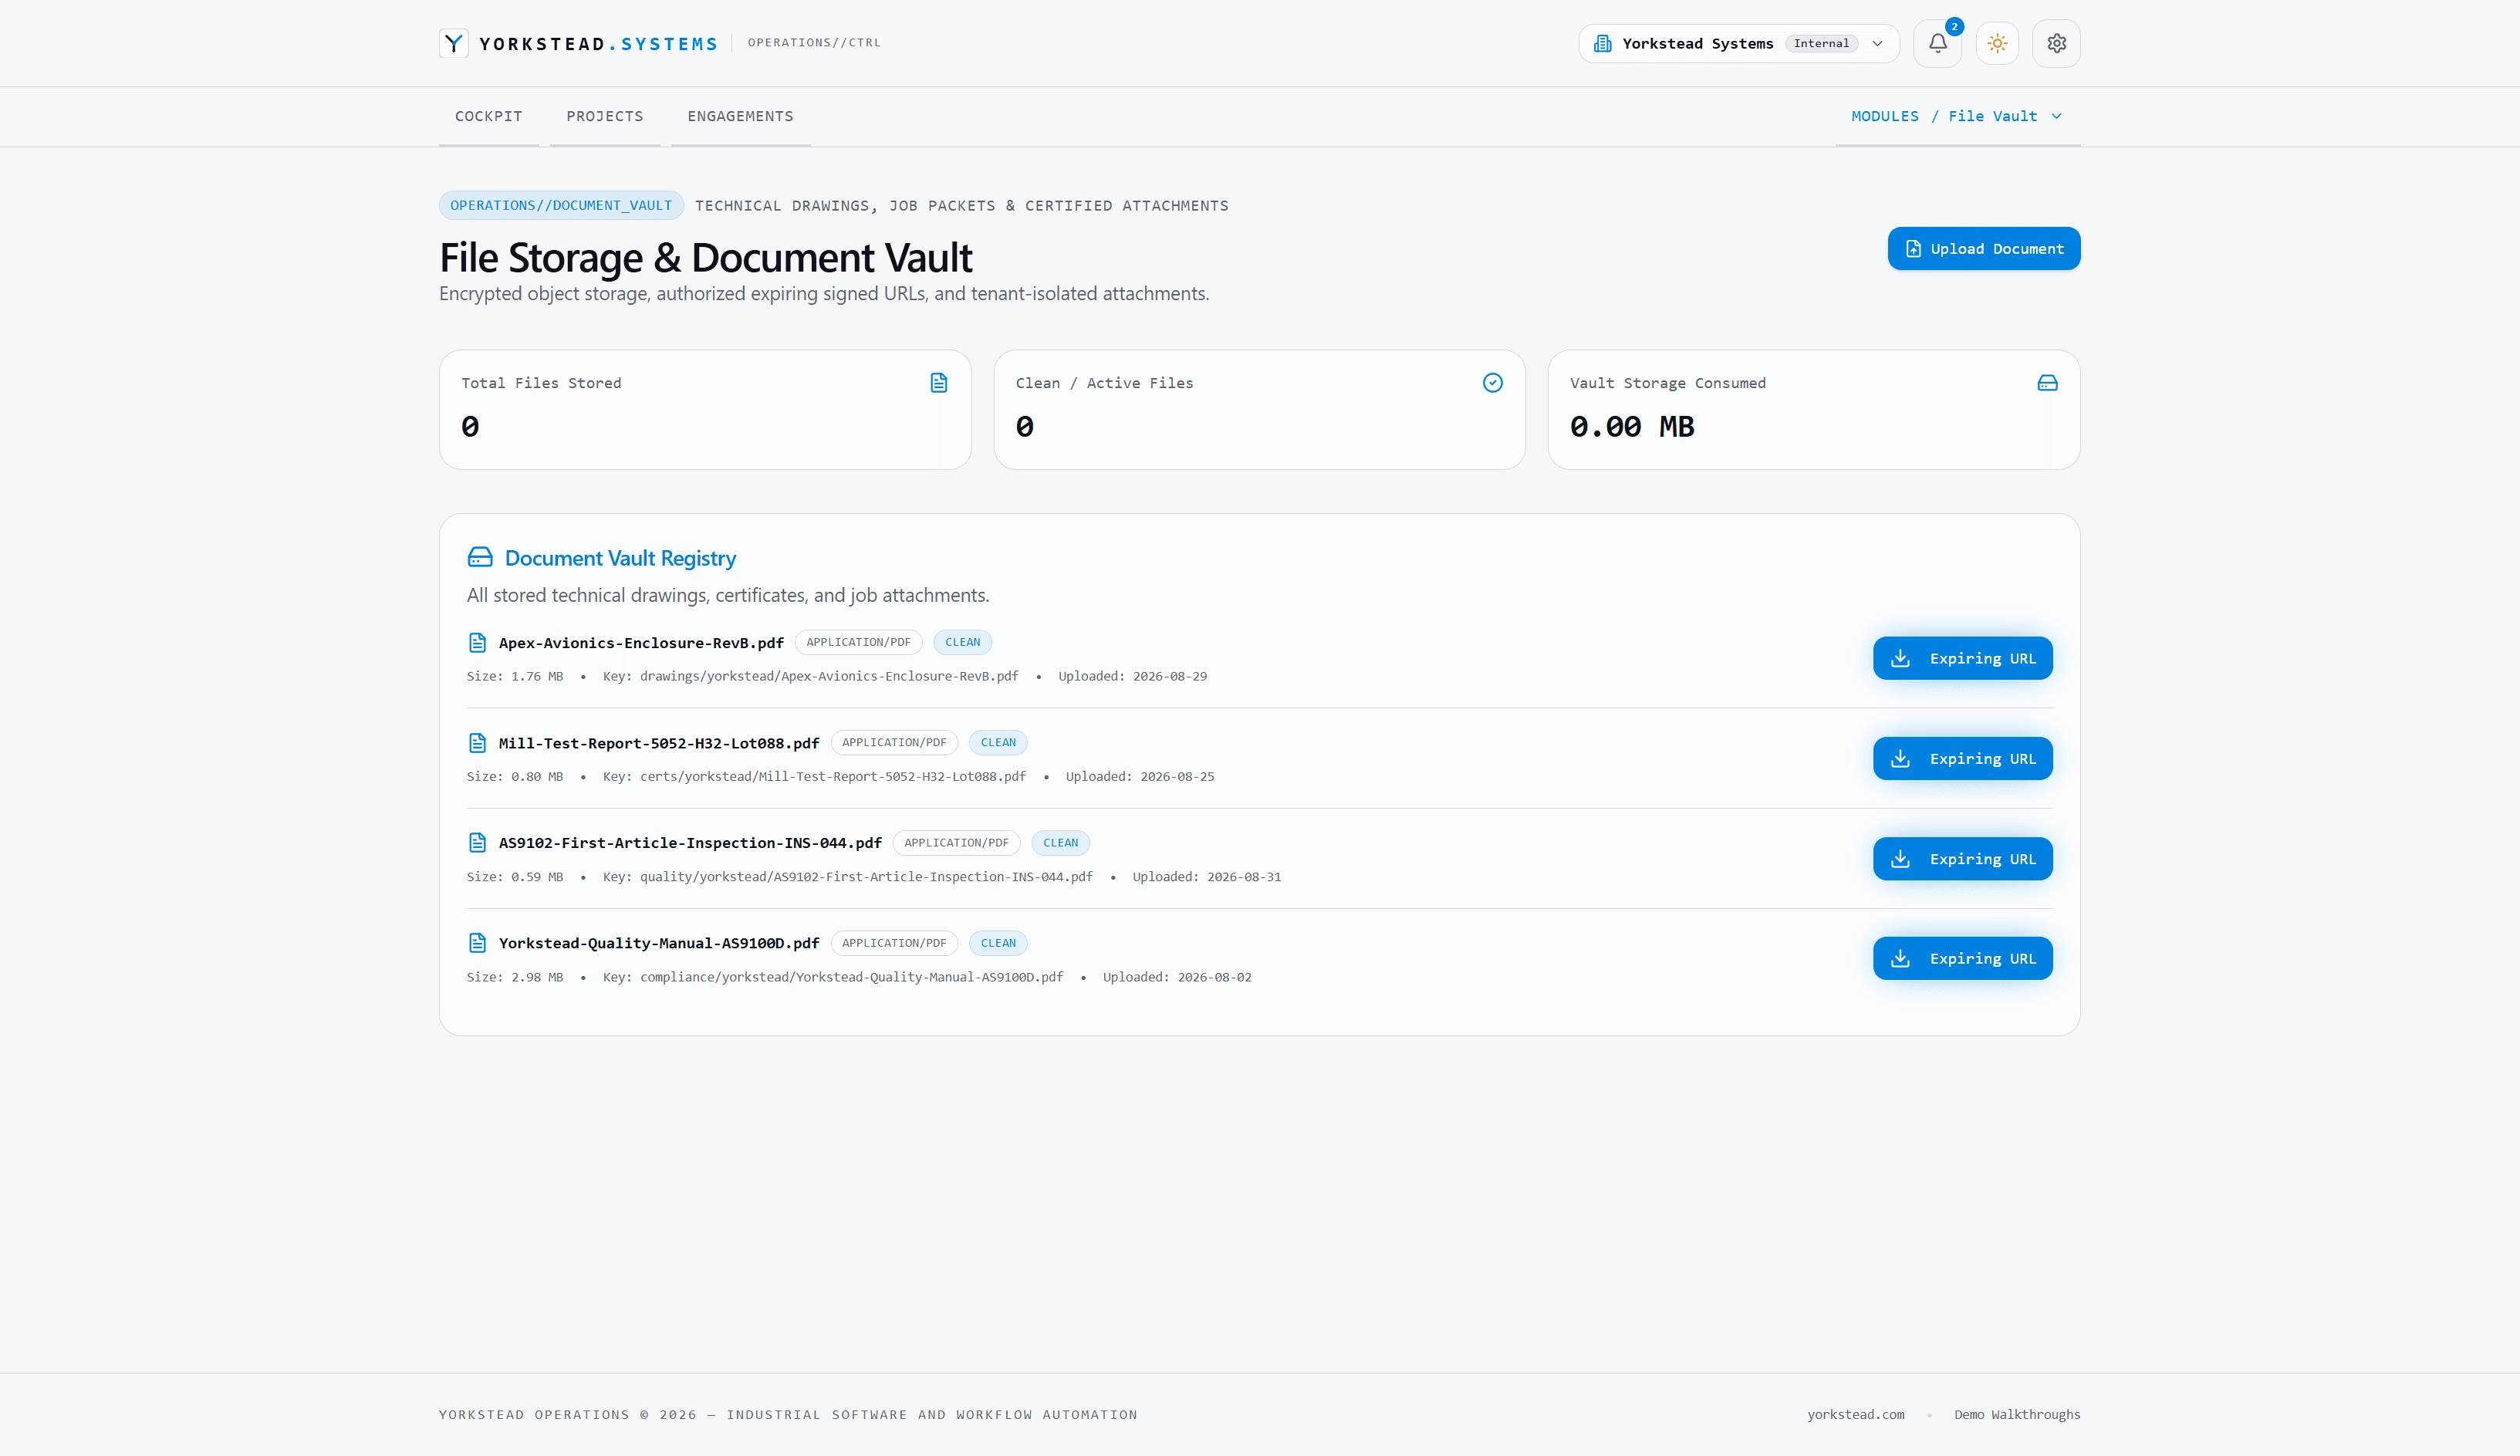Click file icon next to Apex-Avionics-Enclosure-RevB.pdf
The width and height of the screenshot is (2520, 1456).
pos(477,642)
